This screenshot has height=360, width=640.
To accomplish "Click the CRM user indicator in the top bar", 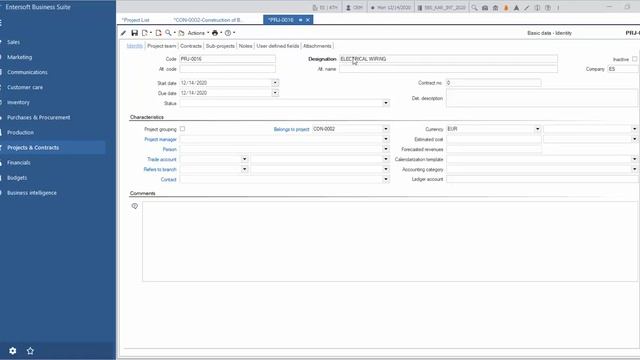I will [x=354, y=7].
